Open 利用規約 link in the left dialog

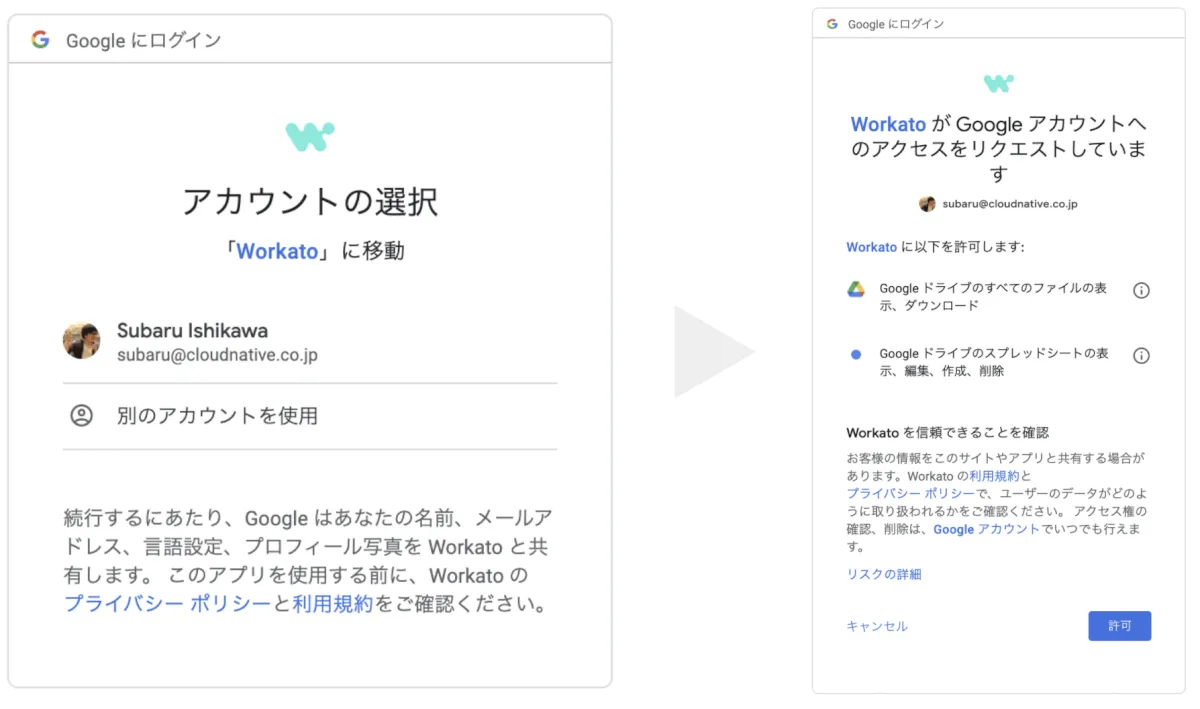[x=333, y=604]
